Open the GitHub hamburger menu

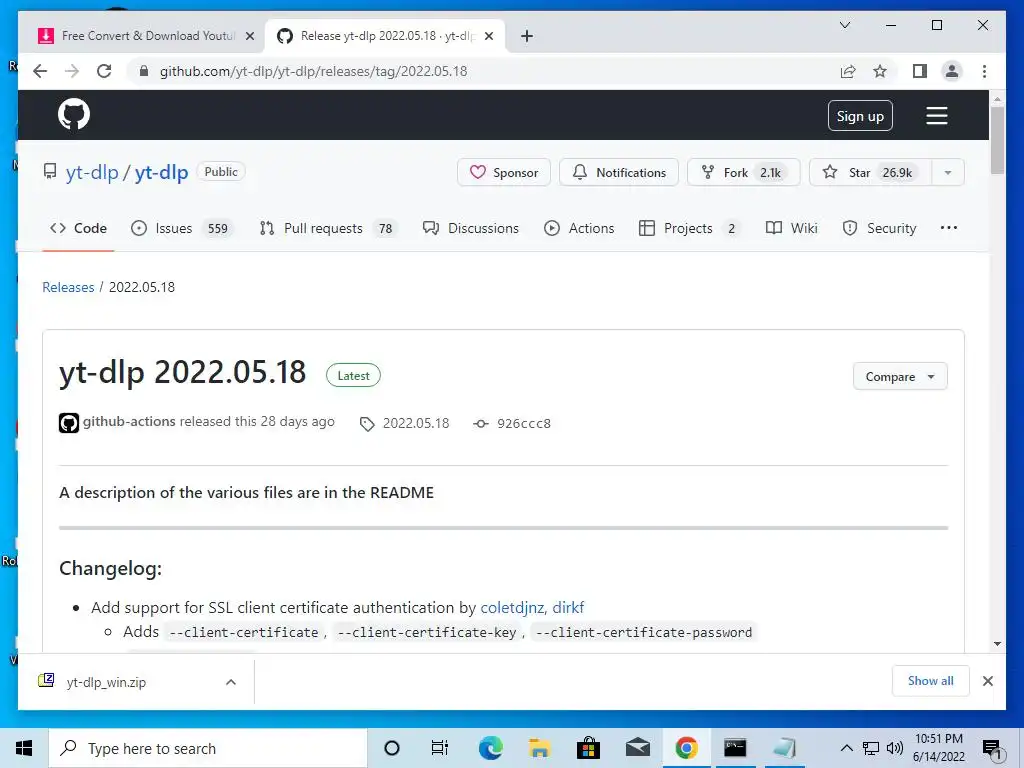[x=936, y=116]
